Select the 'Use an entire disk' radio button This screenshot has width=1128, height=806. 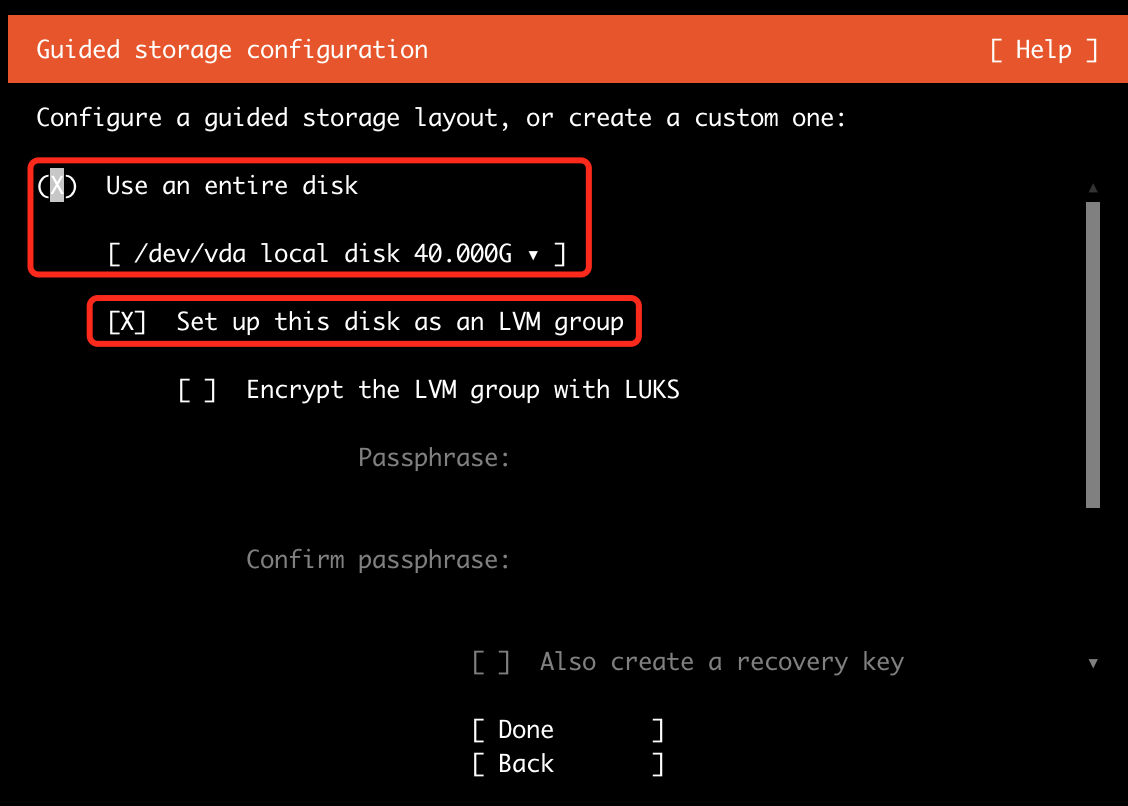point(57,186)
